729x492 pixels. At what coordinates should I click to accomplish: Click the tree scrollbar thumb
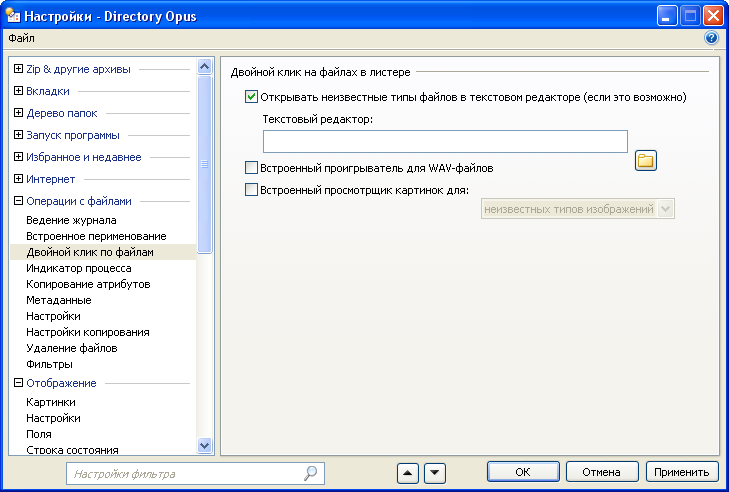pos(205,164)
